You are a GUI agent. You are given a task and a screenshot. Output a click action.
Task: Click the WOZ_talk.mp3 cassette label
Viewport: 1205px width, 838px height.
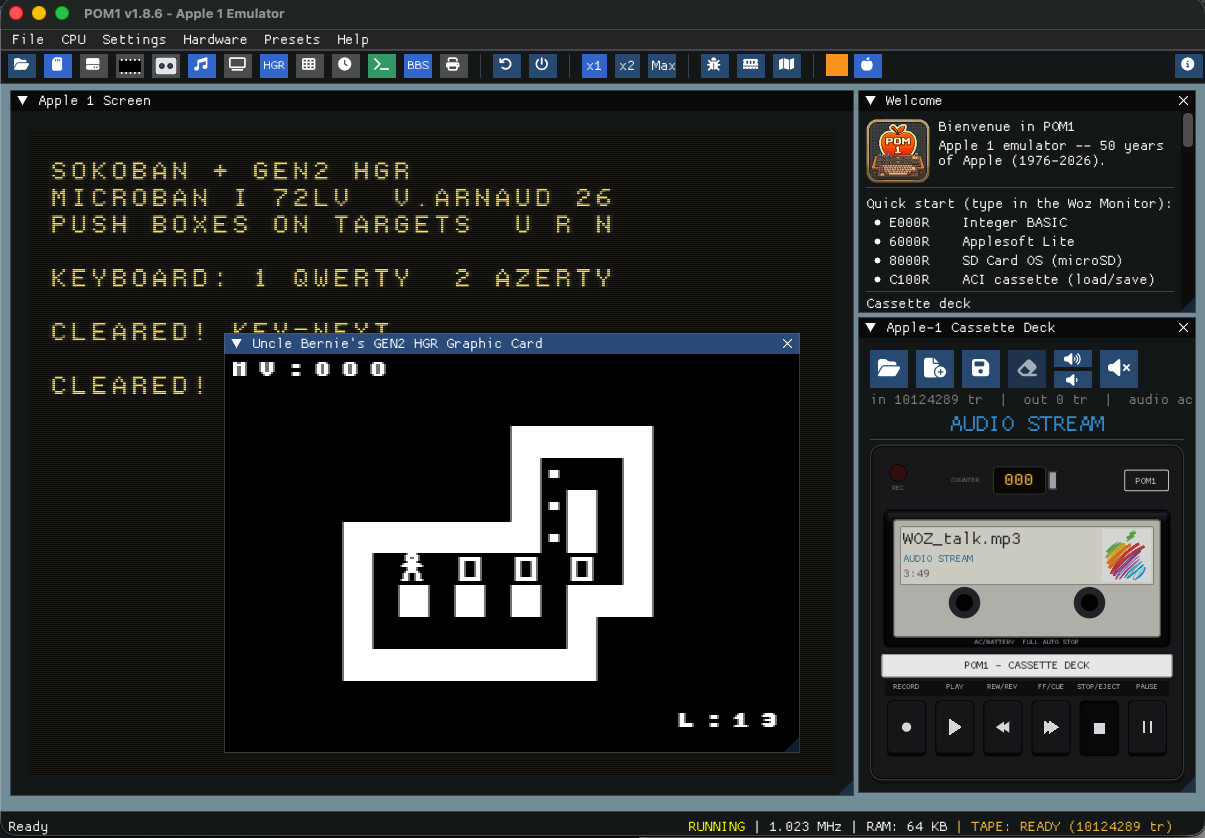click(1026, 555)
